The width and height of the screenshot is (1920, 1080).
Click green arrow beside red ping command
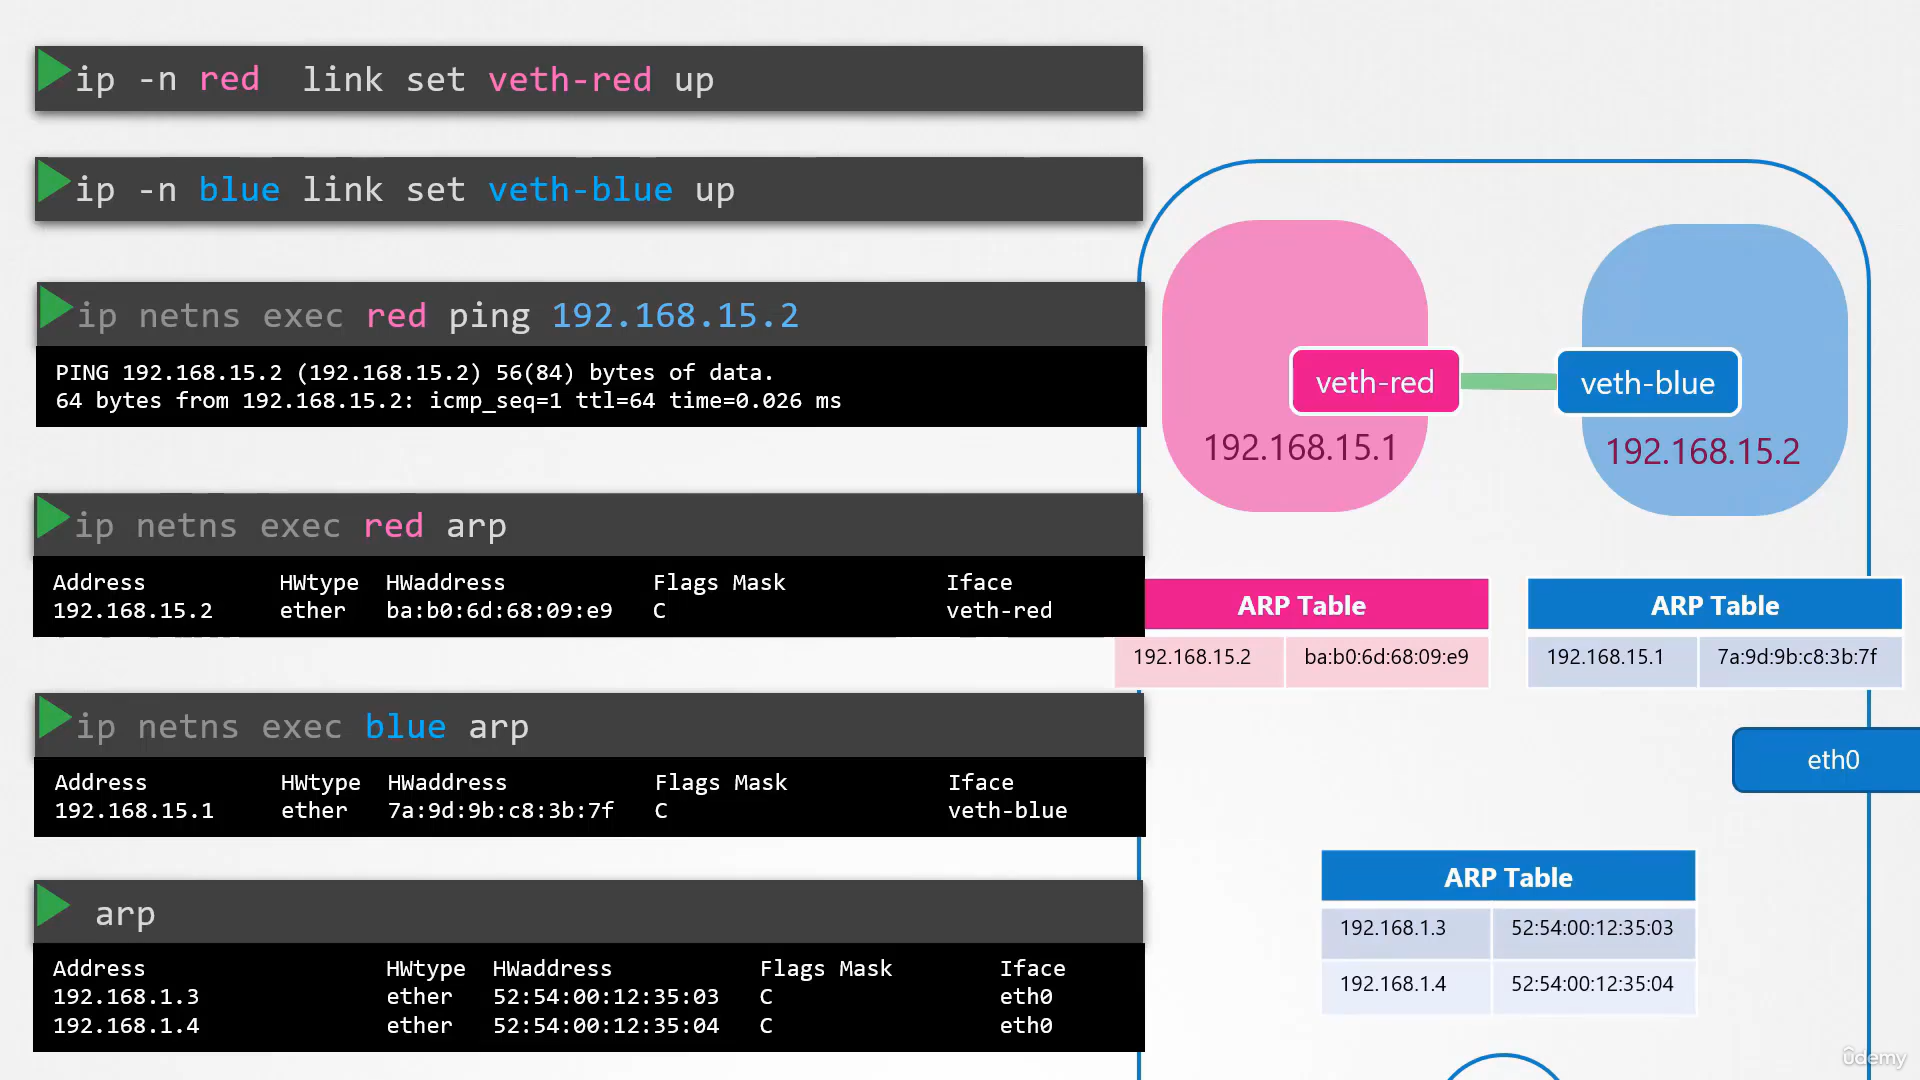(55, 308)
